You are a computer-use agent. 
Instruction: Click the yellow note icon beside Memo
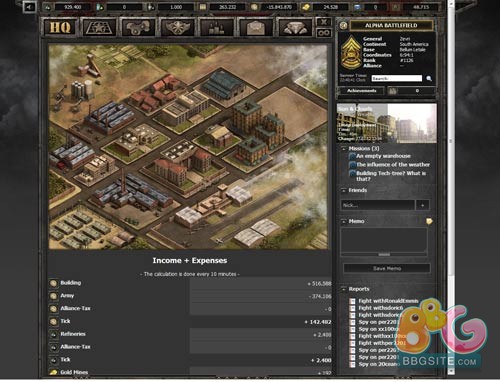[x=429, y=221]
